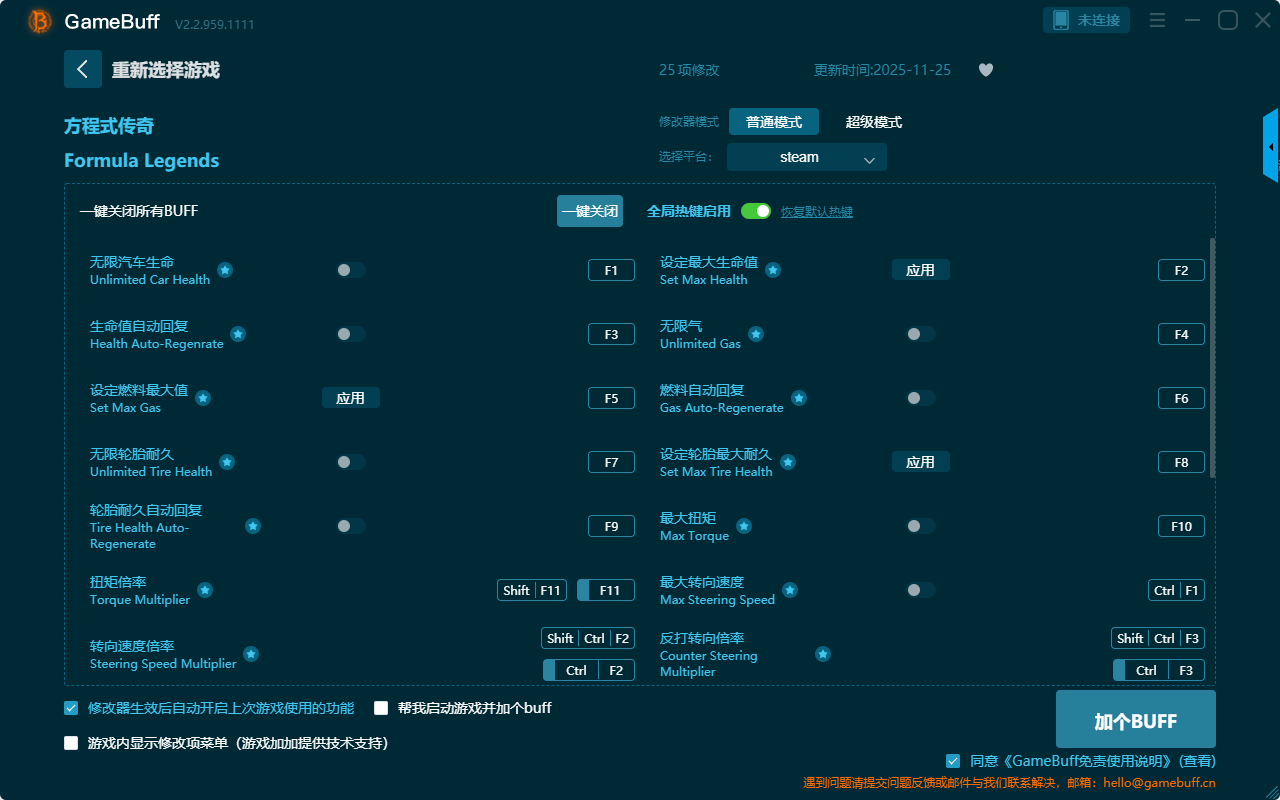The height and width of the screenshot is (800, 1280).
Task: Click the back arrow to reselect game
Action: tap(83, 69)
